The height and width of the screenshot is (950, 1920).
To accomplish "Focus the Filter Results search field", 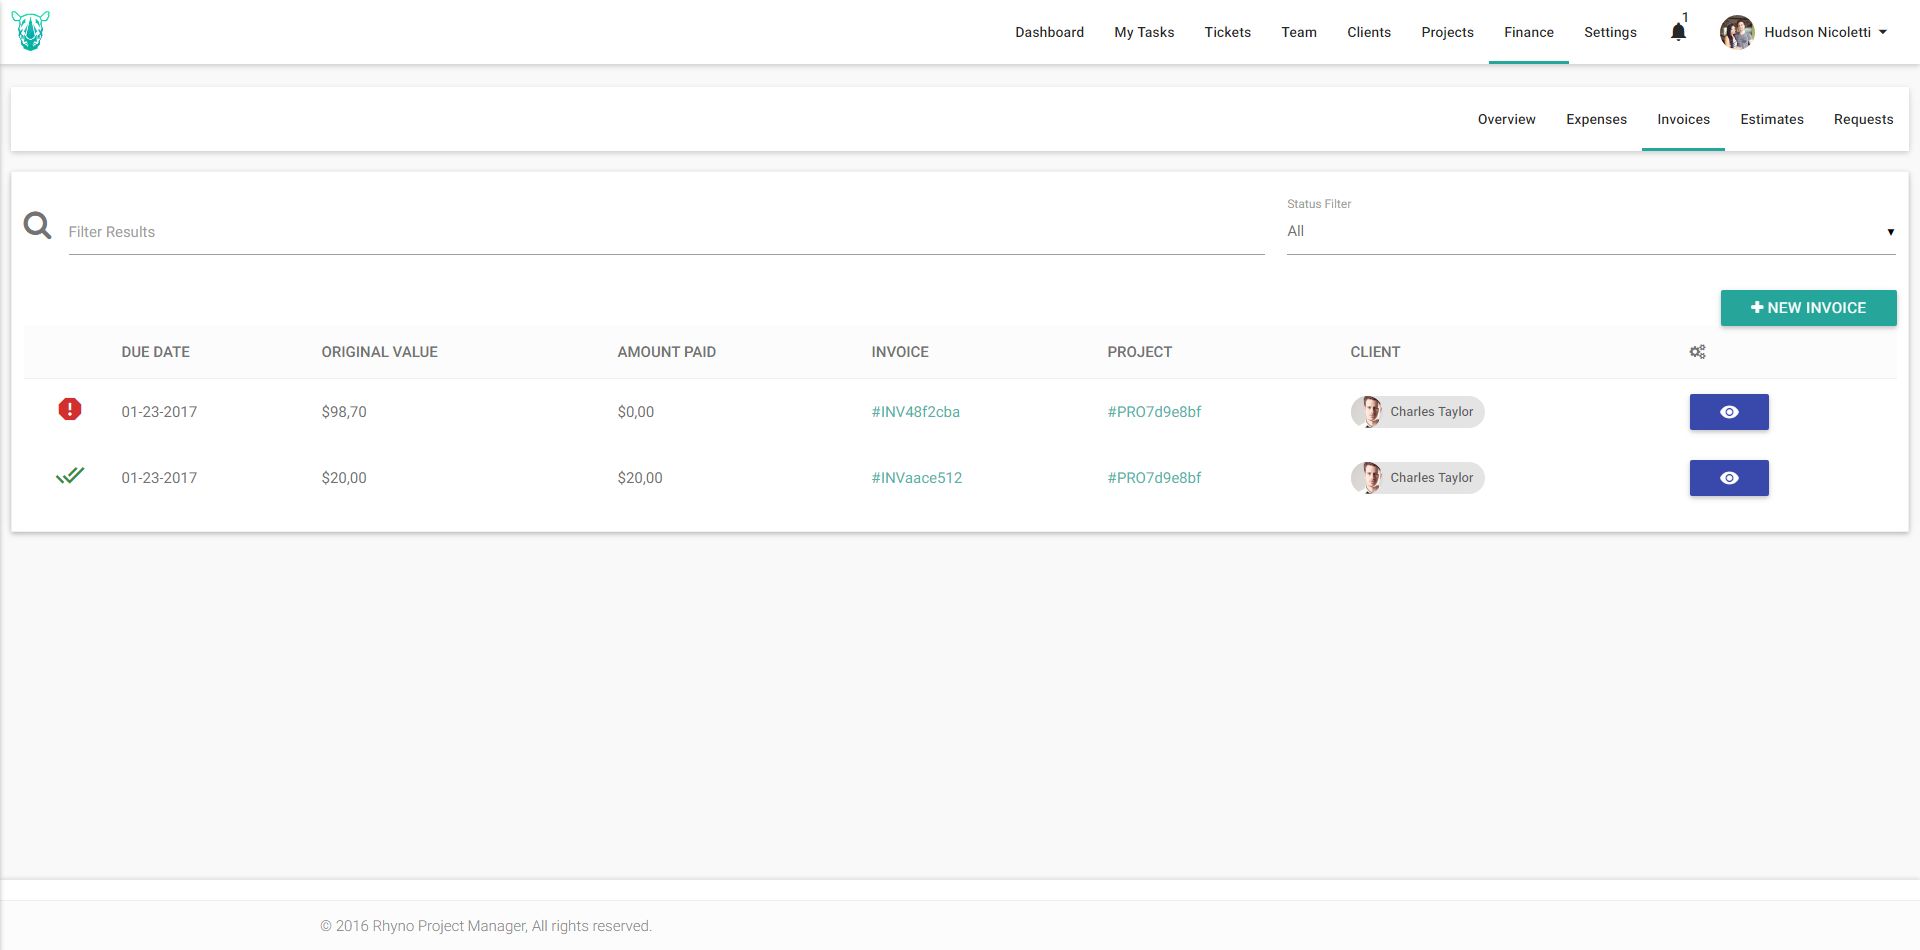I will tap(666, 232).
